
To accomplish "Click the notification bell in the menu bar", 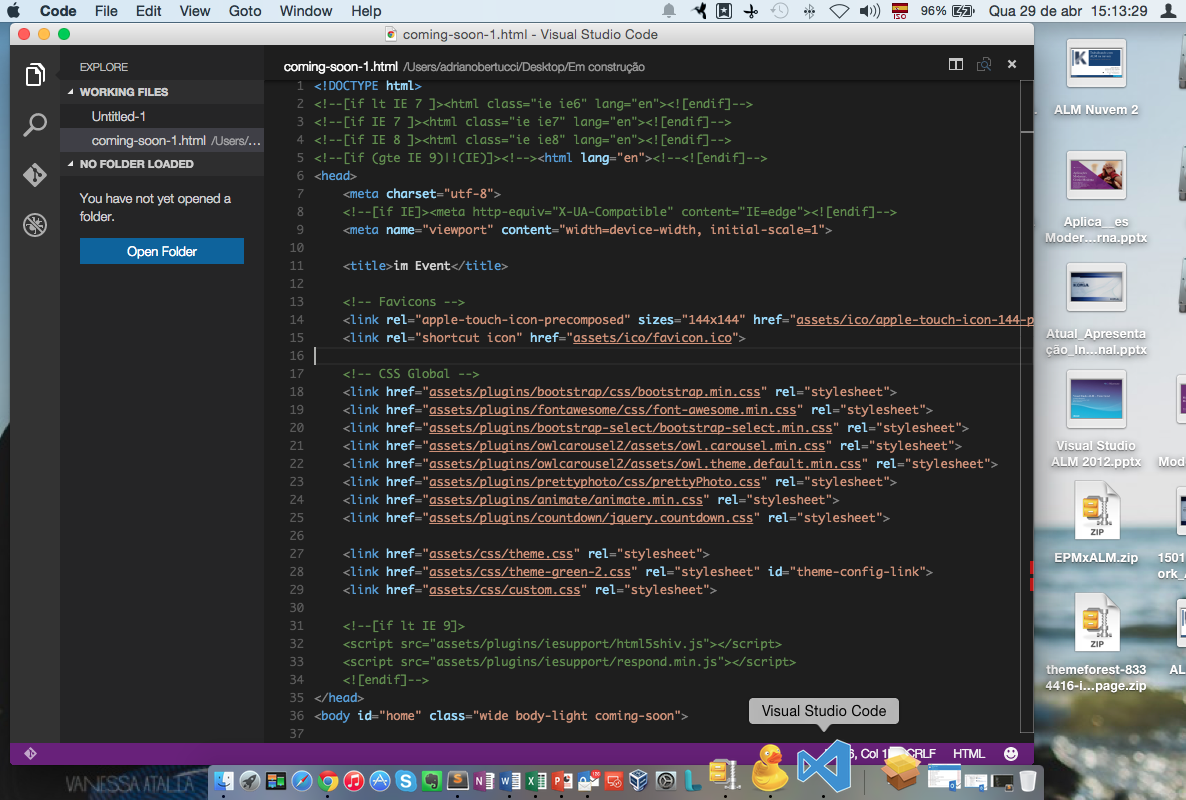I will (x=669, y=11).
